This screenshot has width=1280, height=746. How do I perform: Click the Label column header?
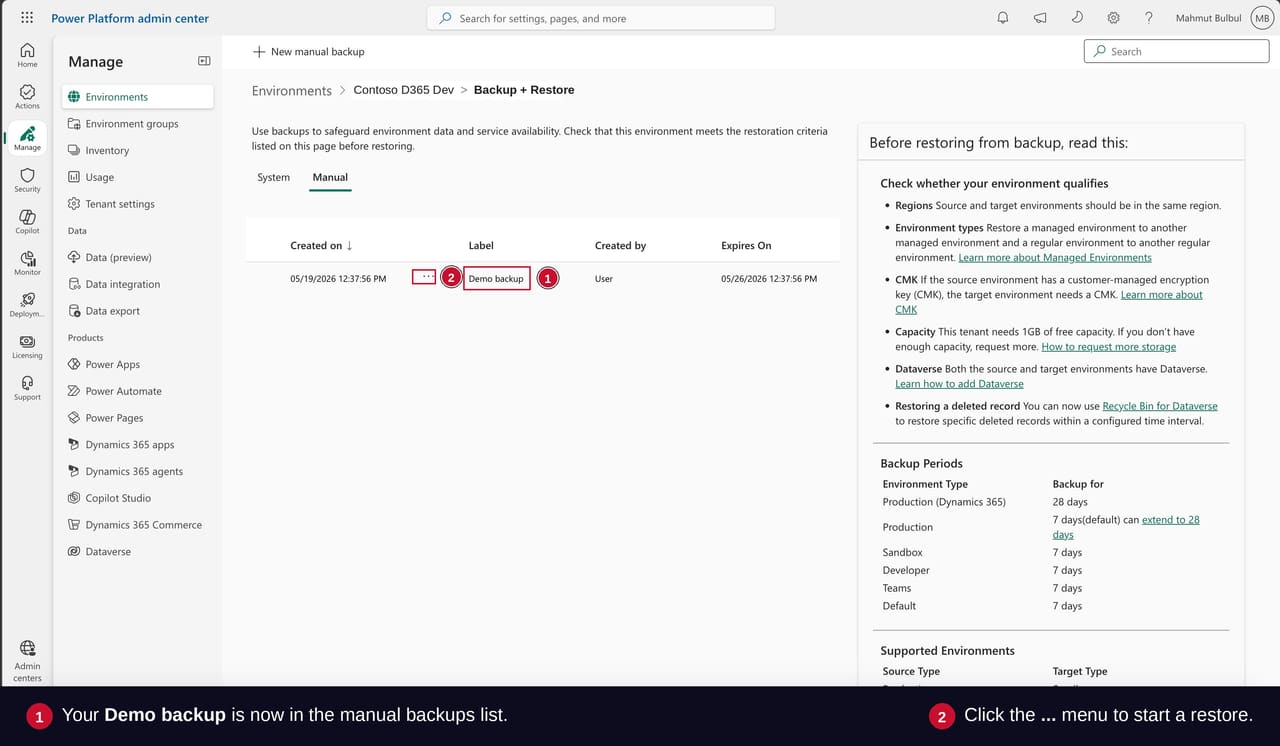(481, 246)
